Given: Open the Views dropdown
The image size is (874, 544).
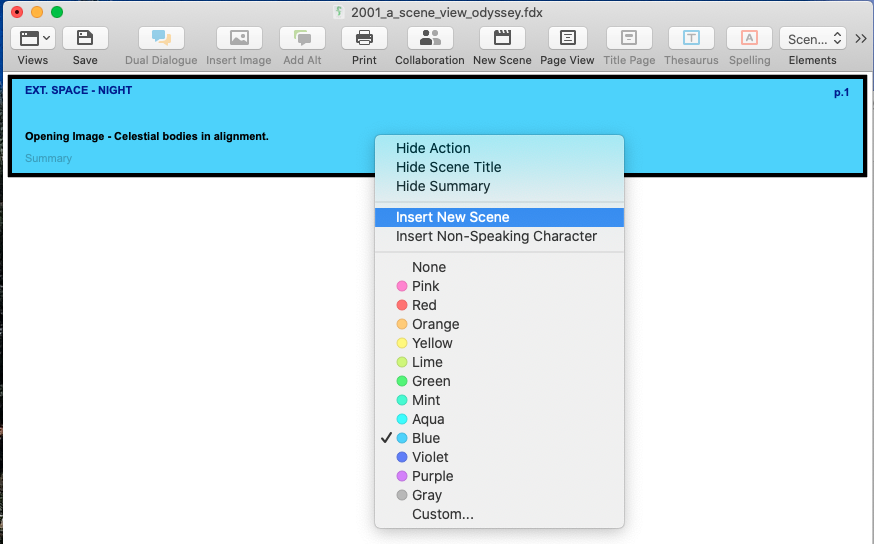Looking at the screenshot, I should pos(33,39).
